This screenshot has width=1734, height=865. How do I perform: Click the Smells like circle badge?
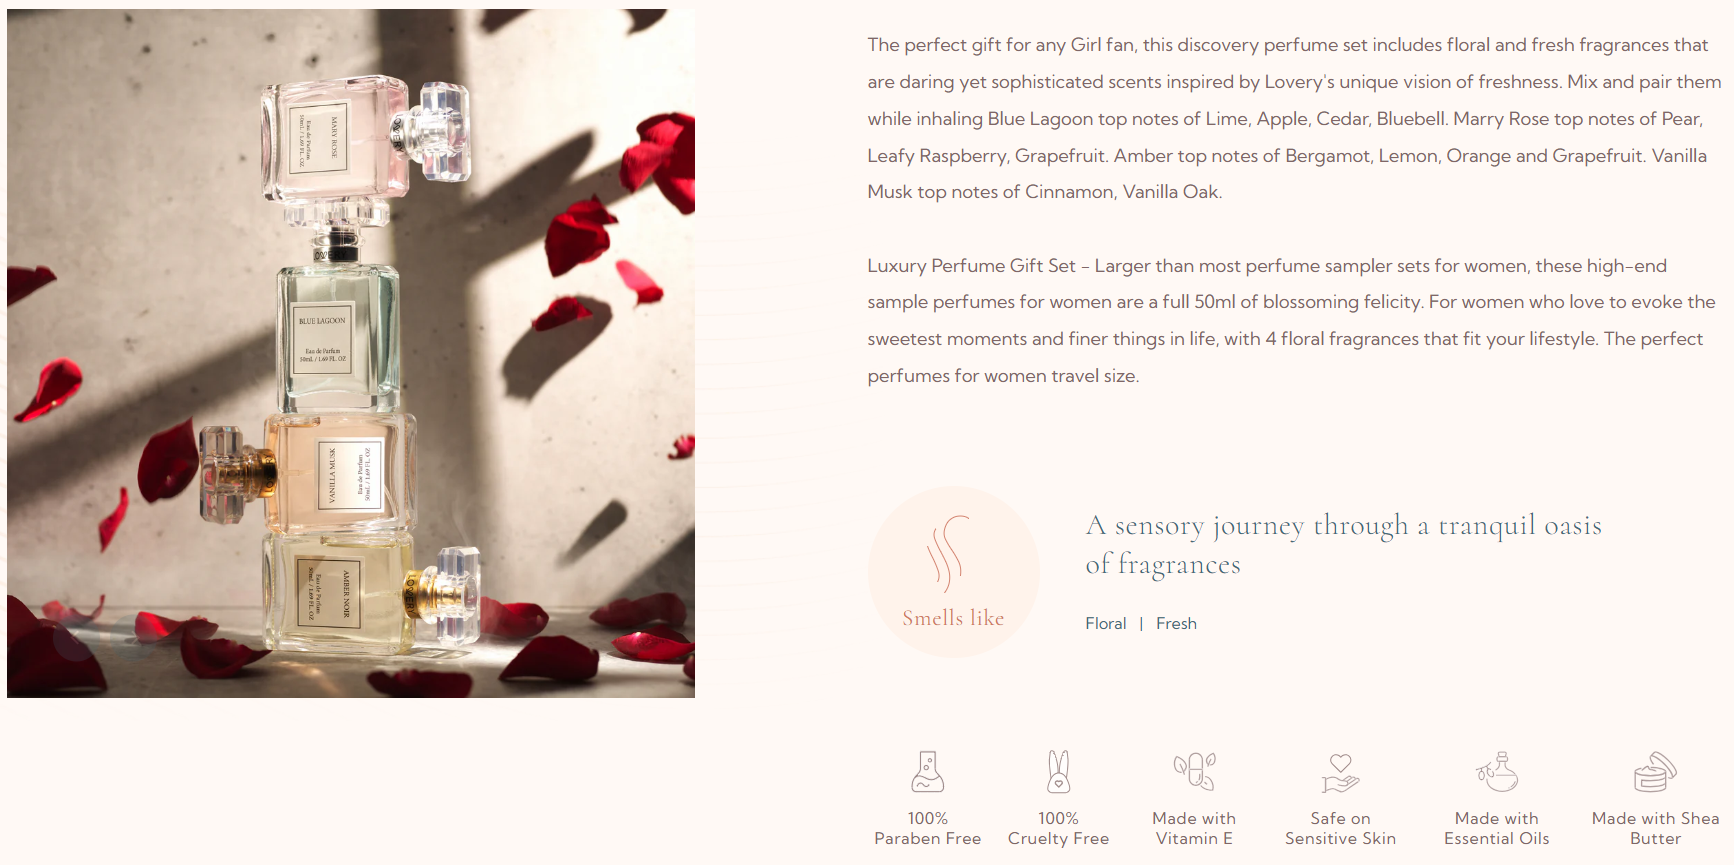(954, 572)
